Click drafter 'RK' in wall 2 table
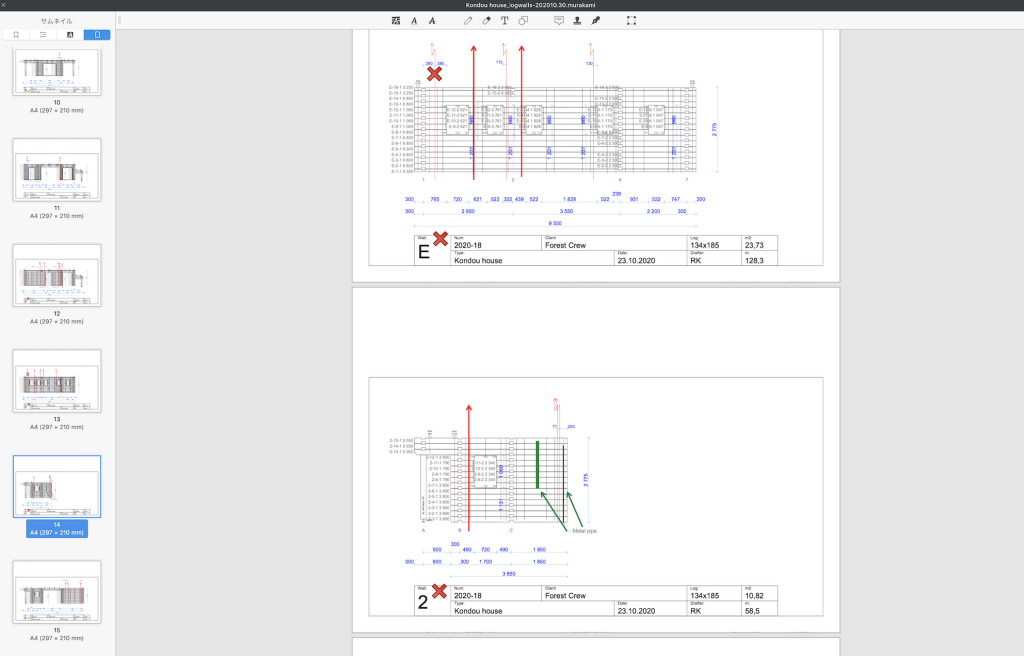Image resolution: width=1024 pixels, height=656 pixels. (696, 611)
